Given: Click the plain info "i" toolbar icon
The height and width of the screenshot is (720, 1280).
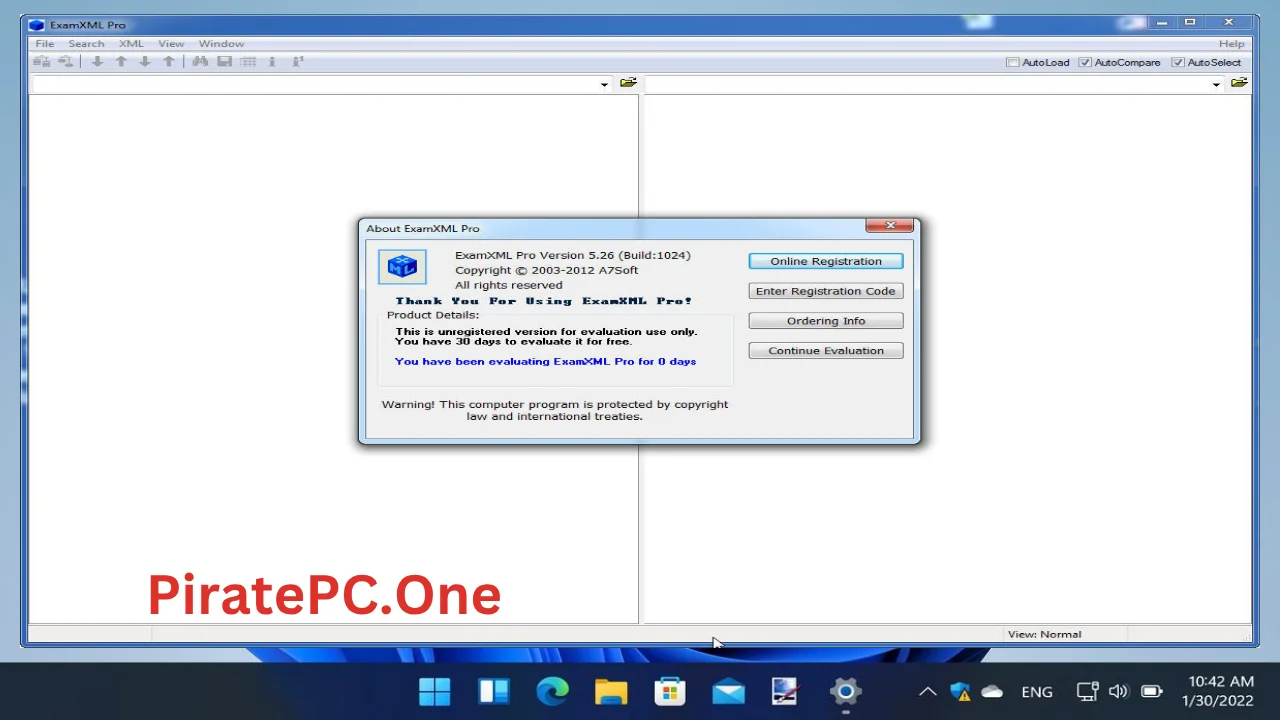Looking at the screenshot, I should [x=272, y=62].
